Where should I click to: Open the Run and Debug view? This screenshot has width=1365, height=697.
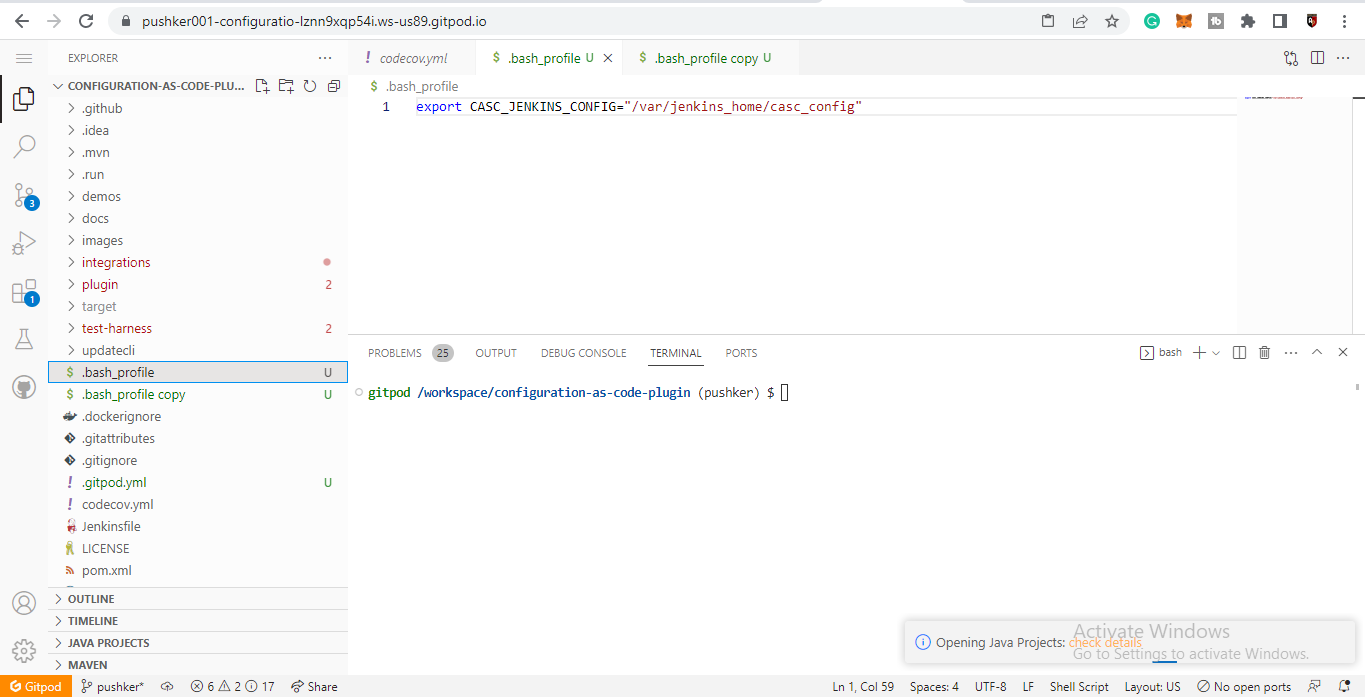click(24, 243)
